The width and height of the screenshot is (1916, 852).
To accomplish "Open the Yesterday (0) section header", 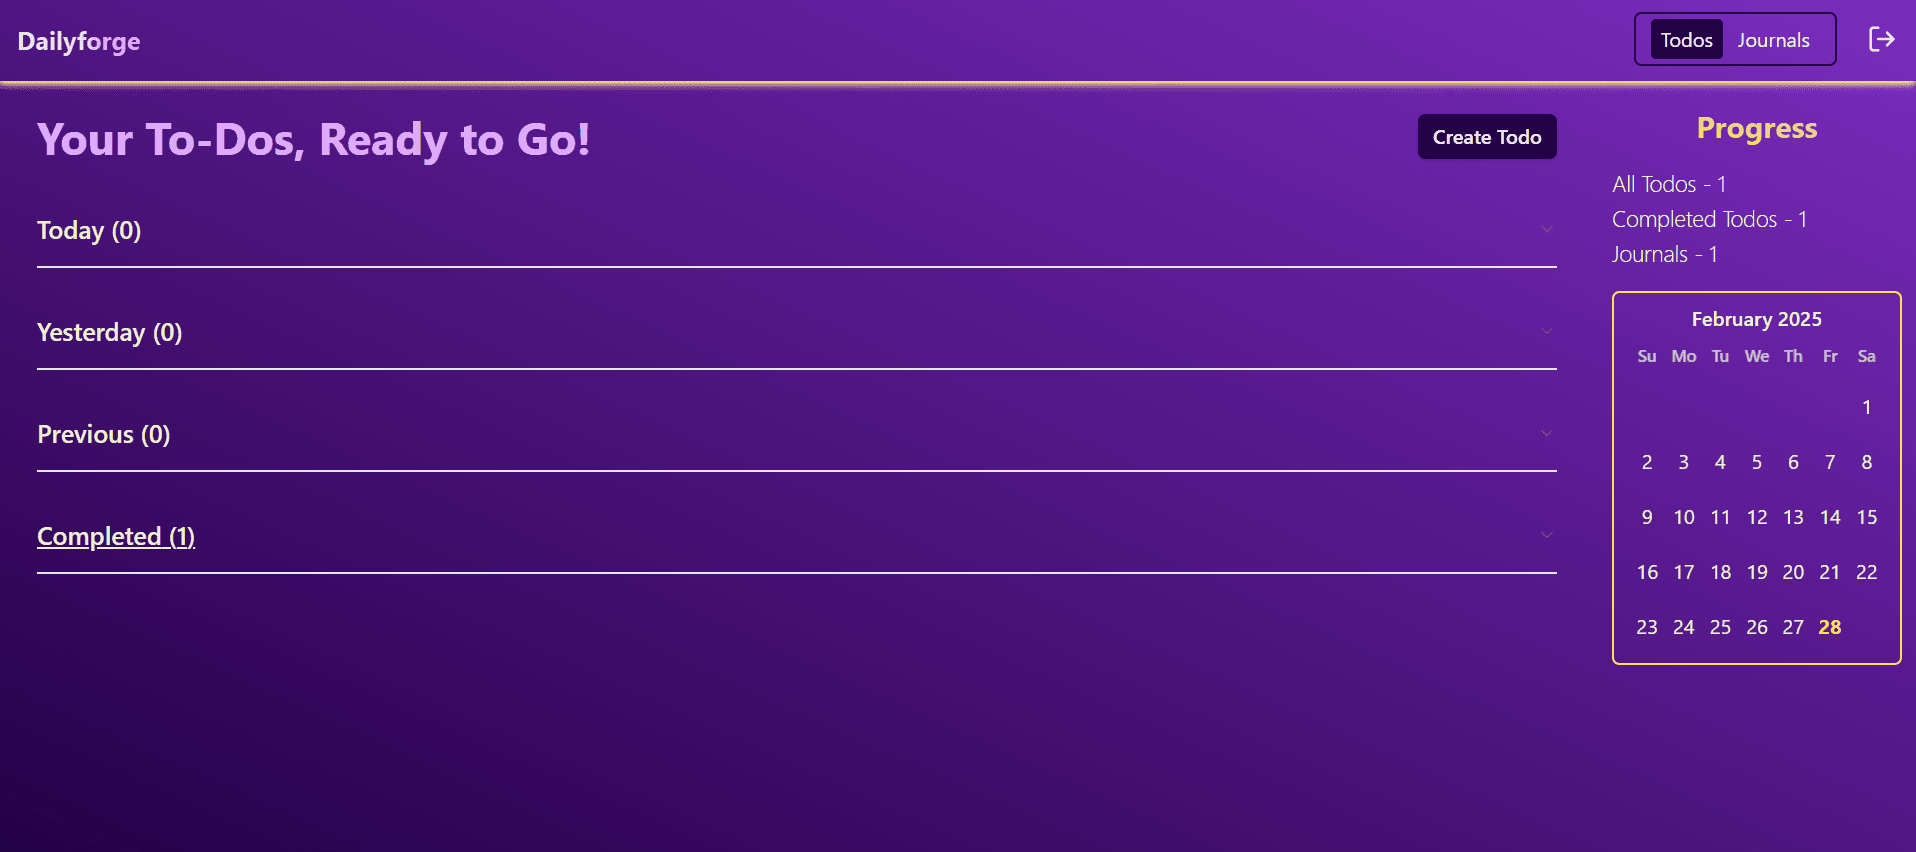I will (x=109, y=333).
